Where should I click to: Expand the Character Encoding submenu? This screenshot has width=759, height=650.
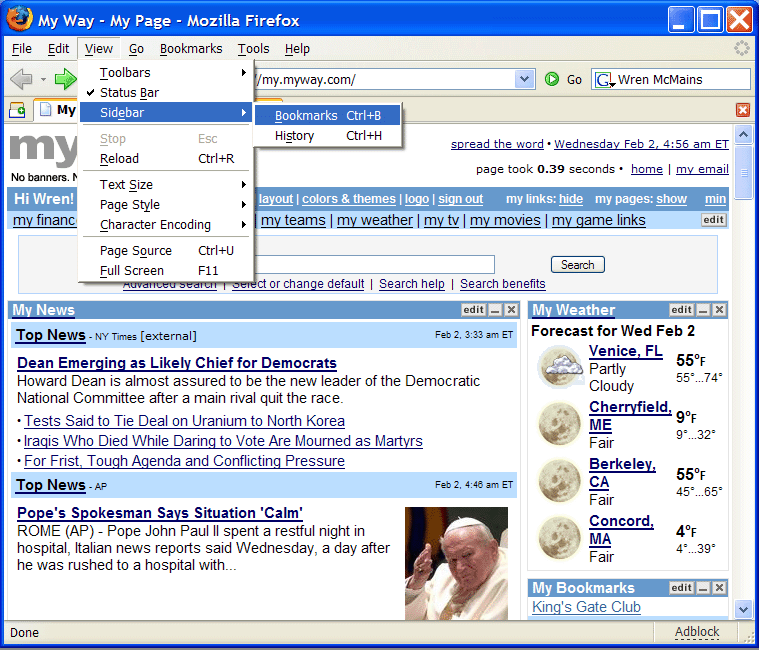click(x=166, y=225)
